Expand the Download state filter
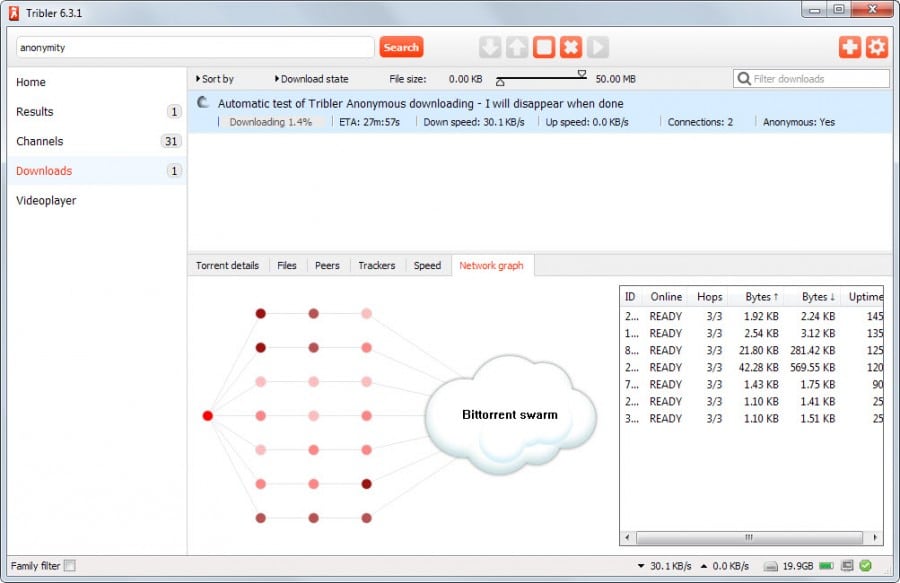900x583 pixels. [x=311, y=79]
